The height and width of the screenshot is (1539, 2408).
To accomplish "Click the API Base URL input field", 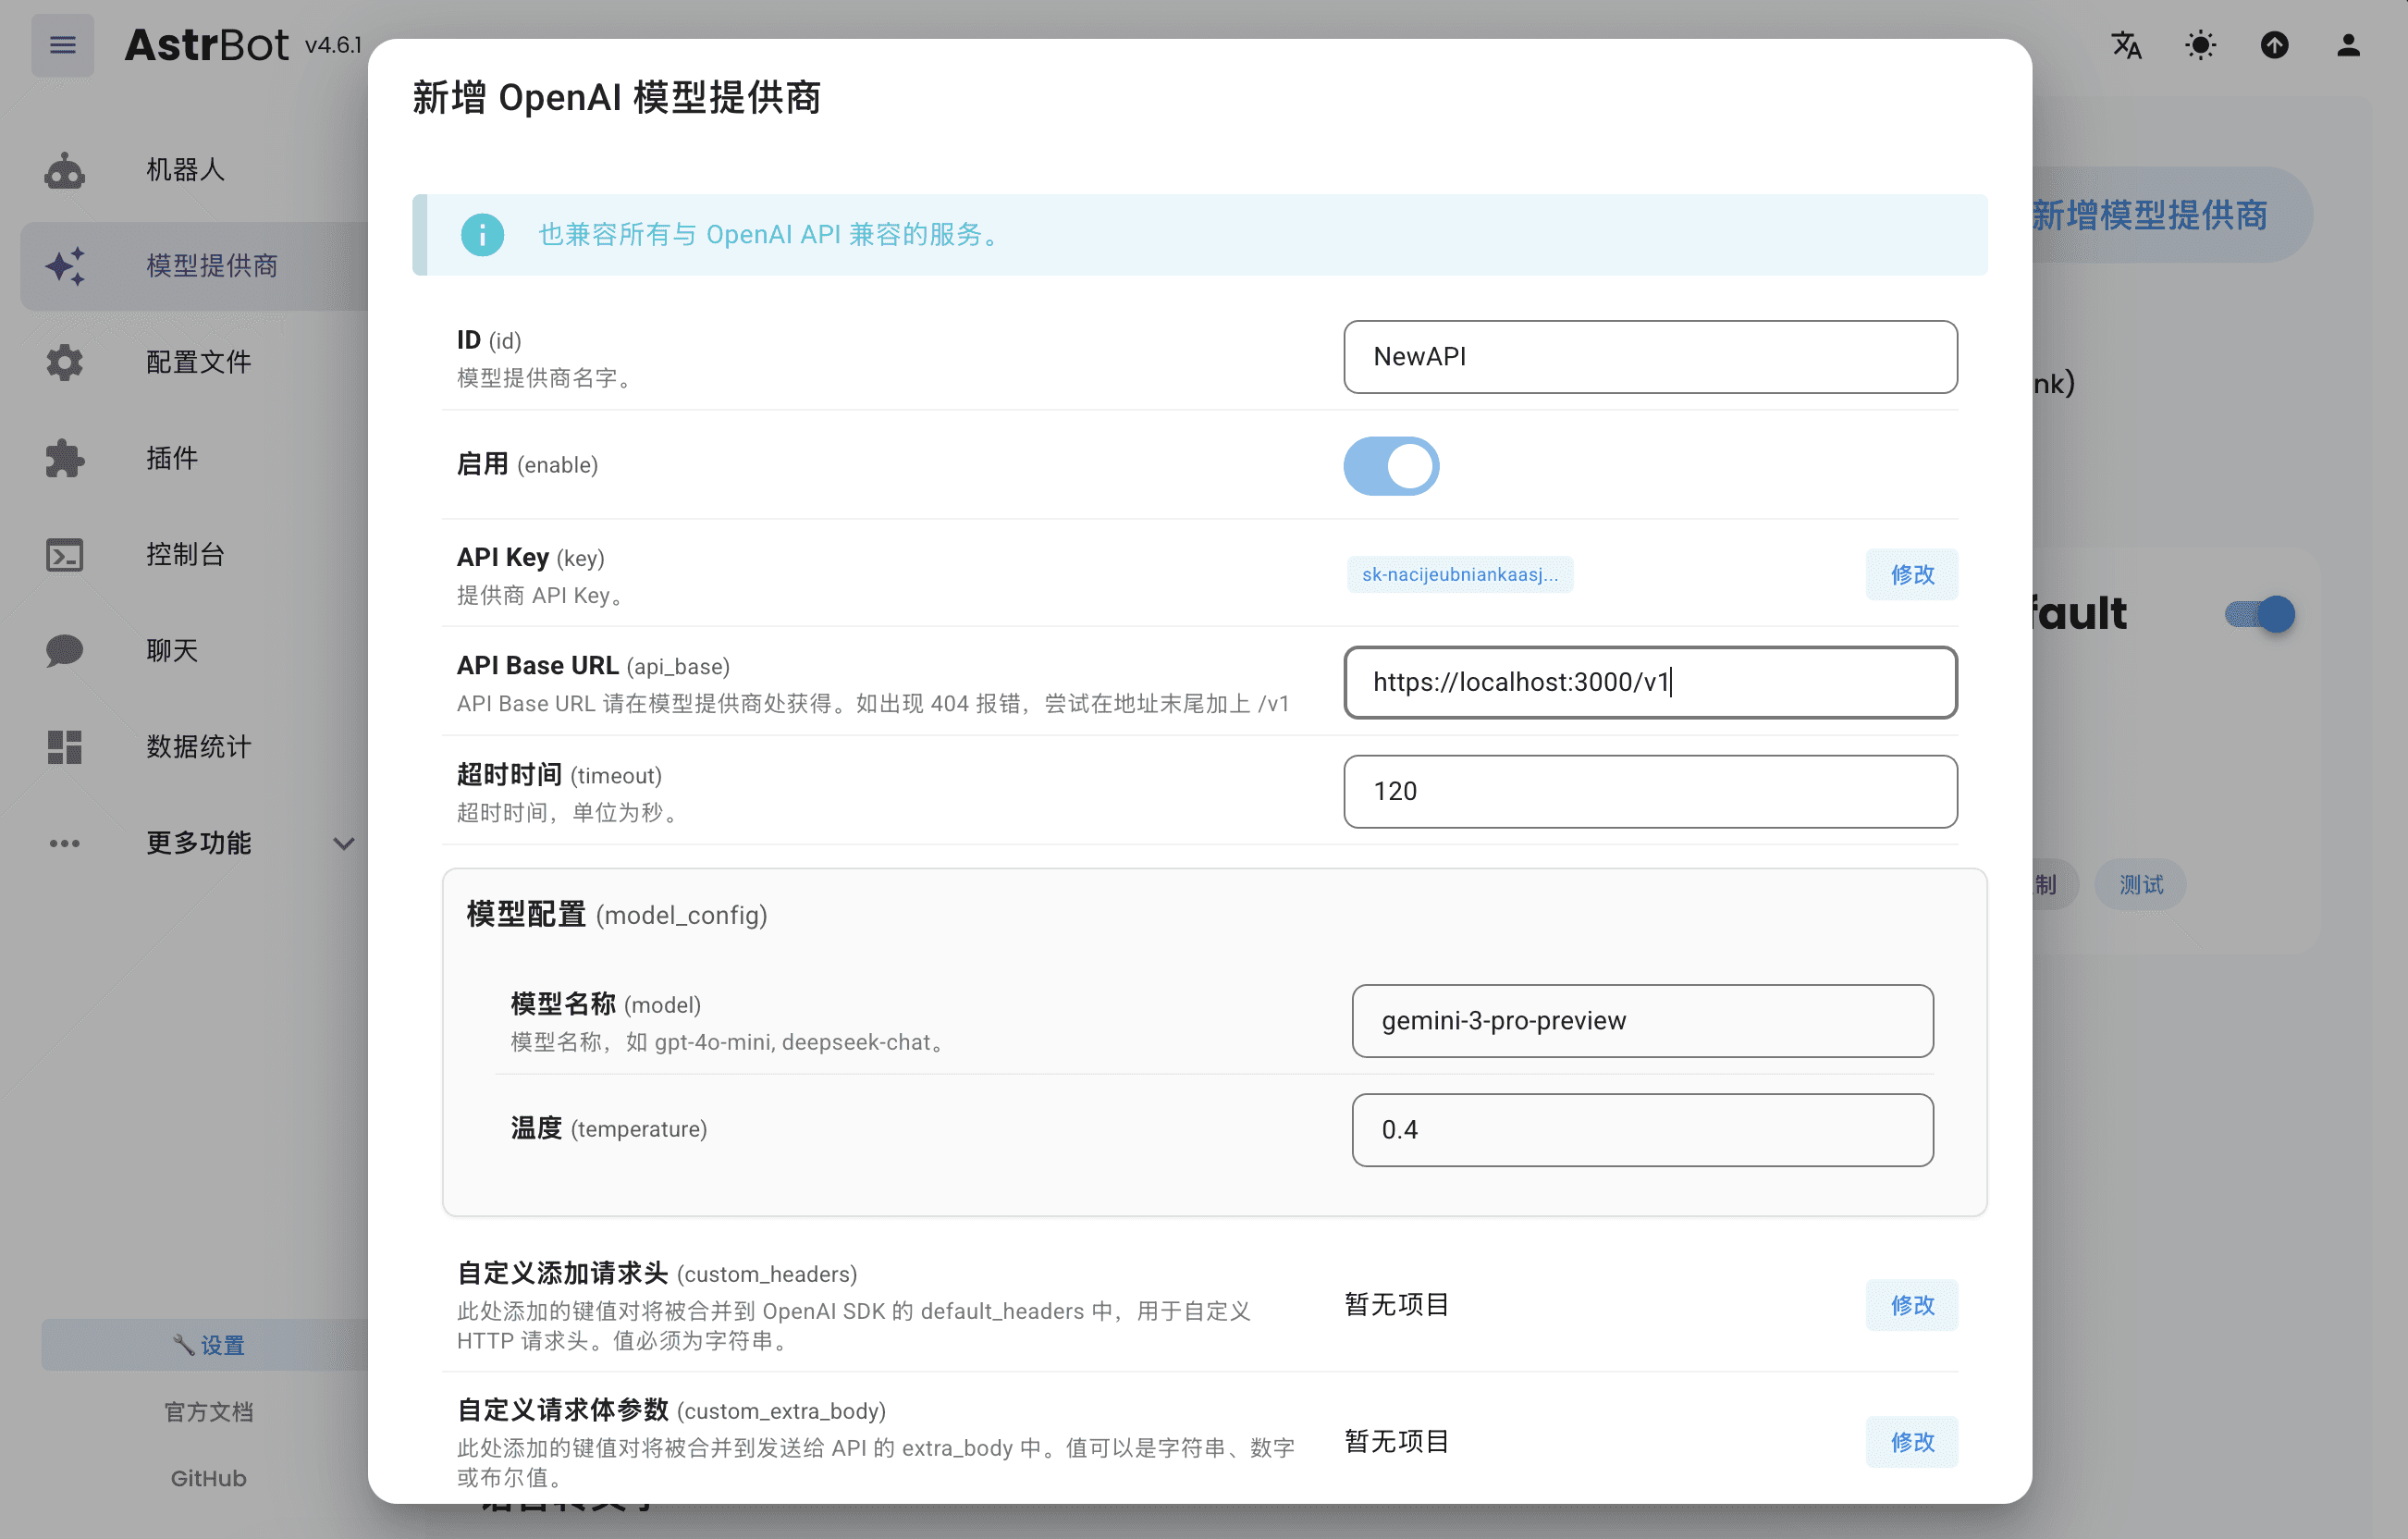I will click(x=1649, y=683).
